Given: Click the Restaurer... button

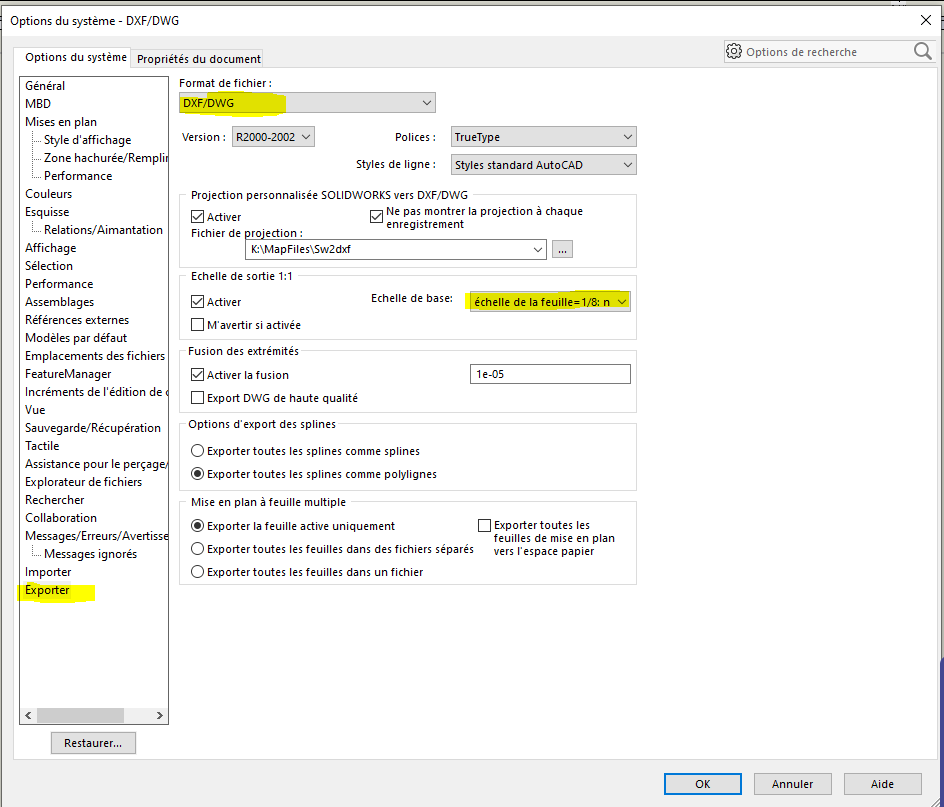Looking at the screenshot, I should [x=93, y=743].
